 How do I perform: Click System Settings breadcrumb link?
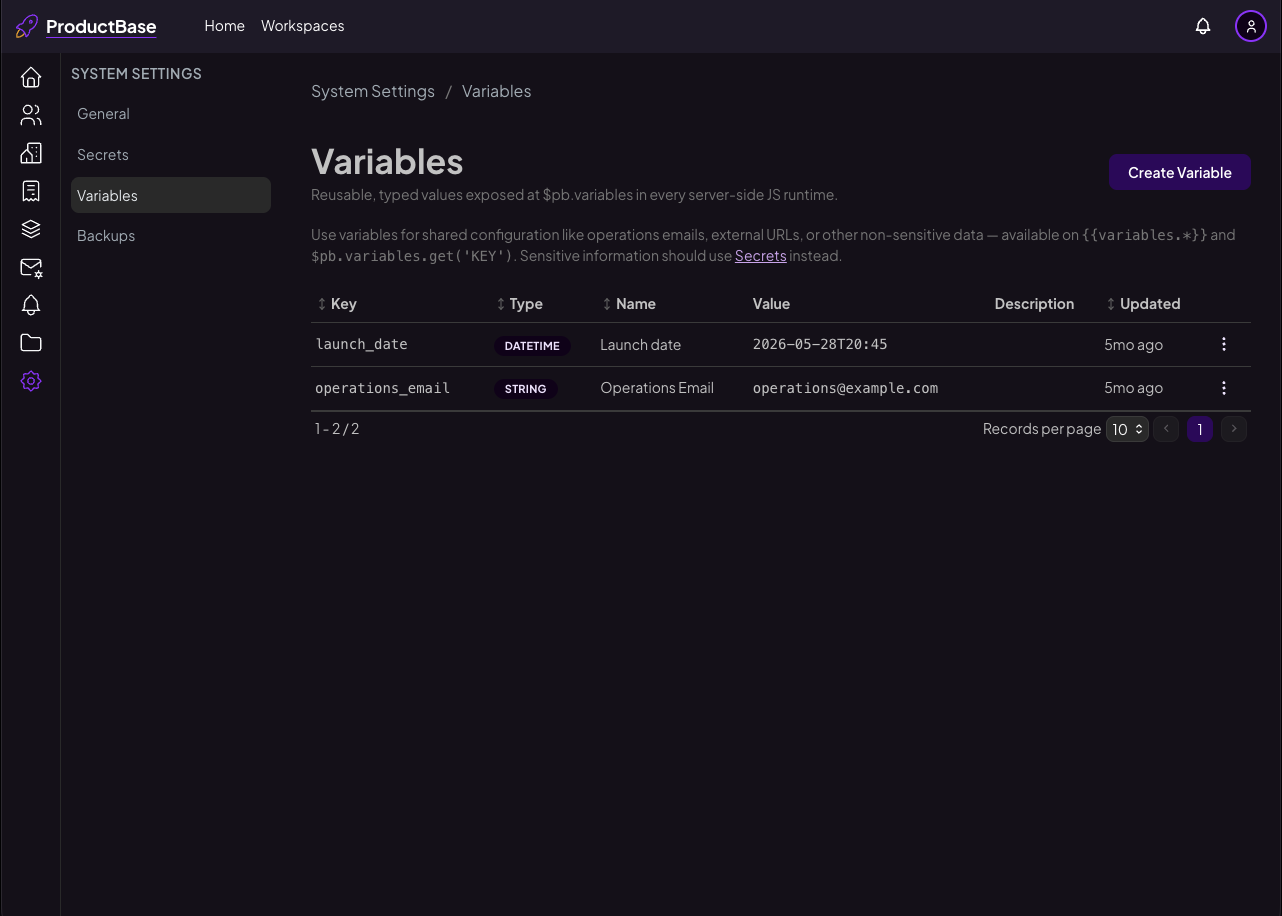tap(373, 91)
